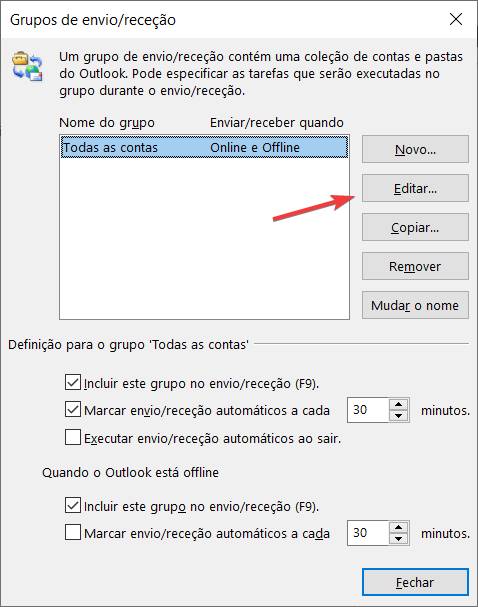Click the Fechar button
Image resolution: width=478 pixels, height=607 pixels.
[415, 582]
